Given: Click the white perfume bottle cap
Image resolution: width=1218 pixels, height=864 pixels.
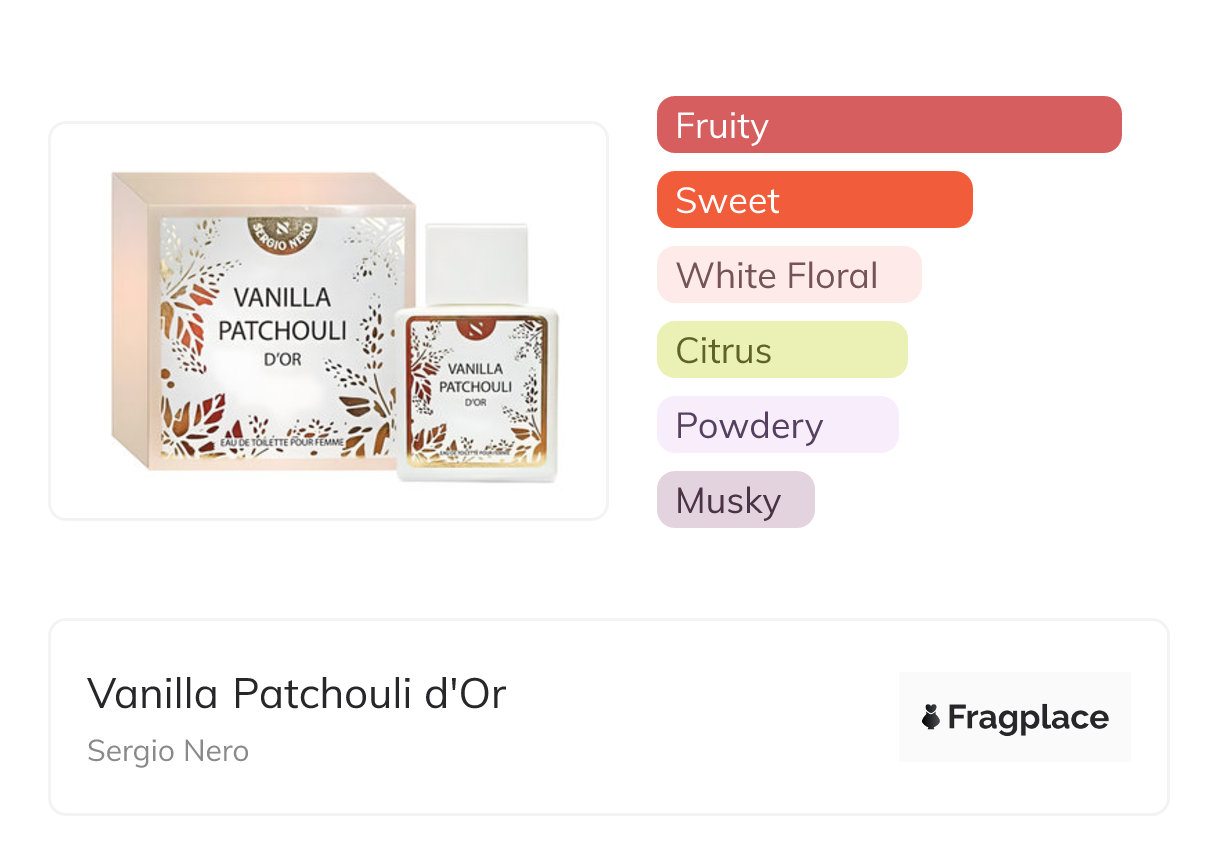Looking at the screenshot, I should pyautogui.click(x=476, y=264).
